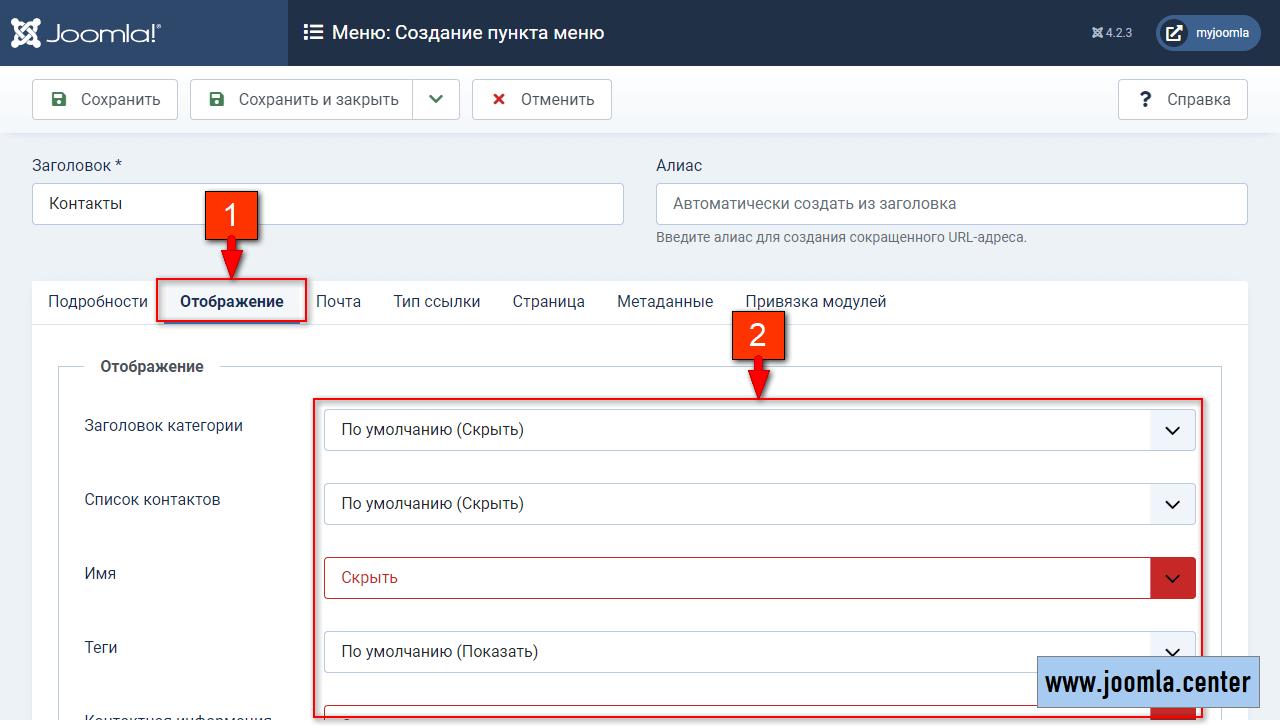
Task: Click the Joomla version 4.2.3 icon
Action: pos(1097,33)
